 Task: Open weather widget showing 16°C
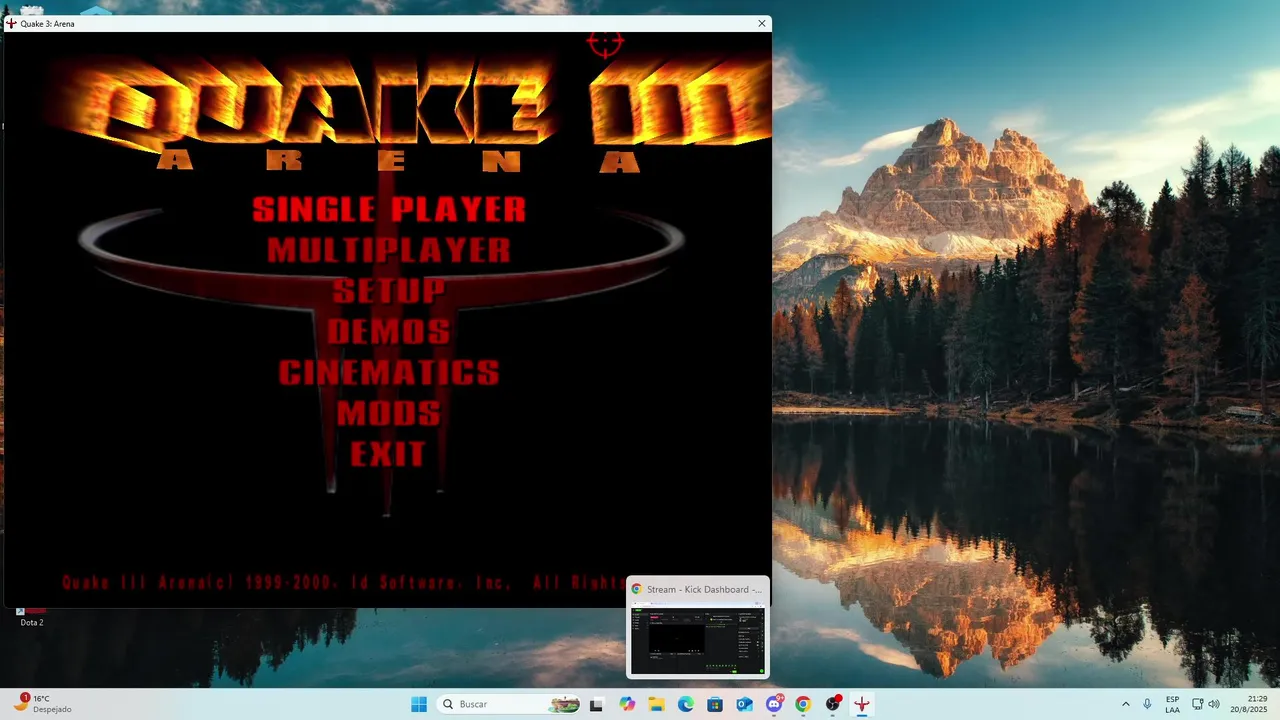[42, 704]
